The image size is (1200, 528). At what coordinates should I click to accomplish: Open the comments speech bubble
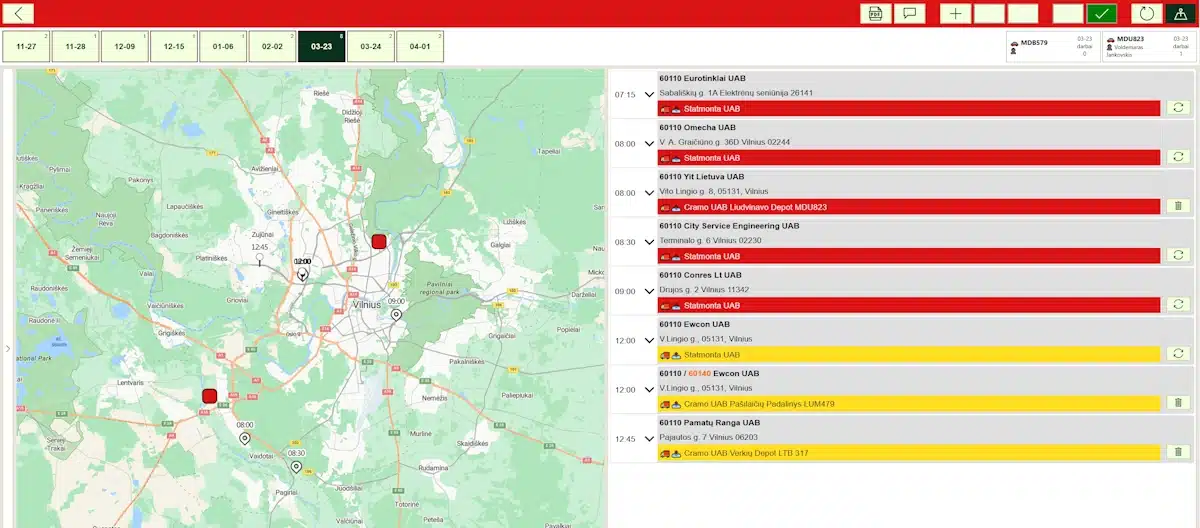[x=909, y=13]
